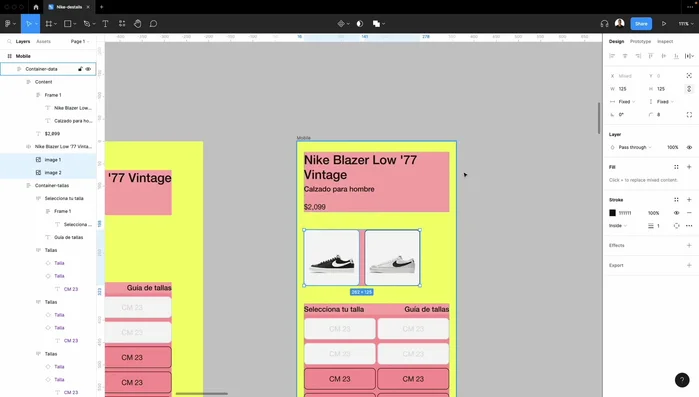This screenshot has height=397, width=699.
Task: Unlock the Container-data layer
Action: click(80, 69)
